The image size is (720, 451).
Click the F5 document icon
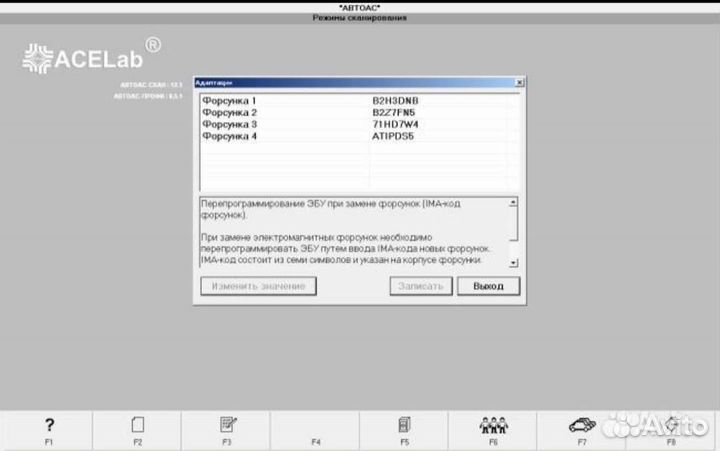click(x=404, y=424)
